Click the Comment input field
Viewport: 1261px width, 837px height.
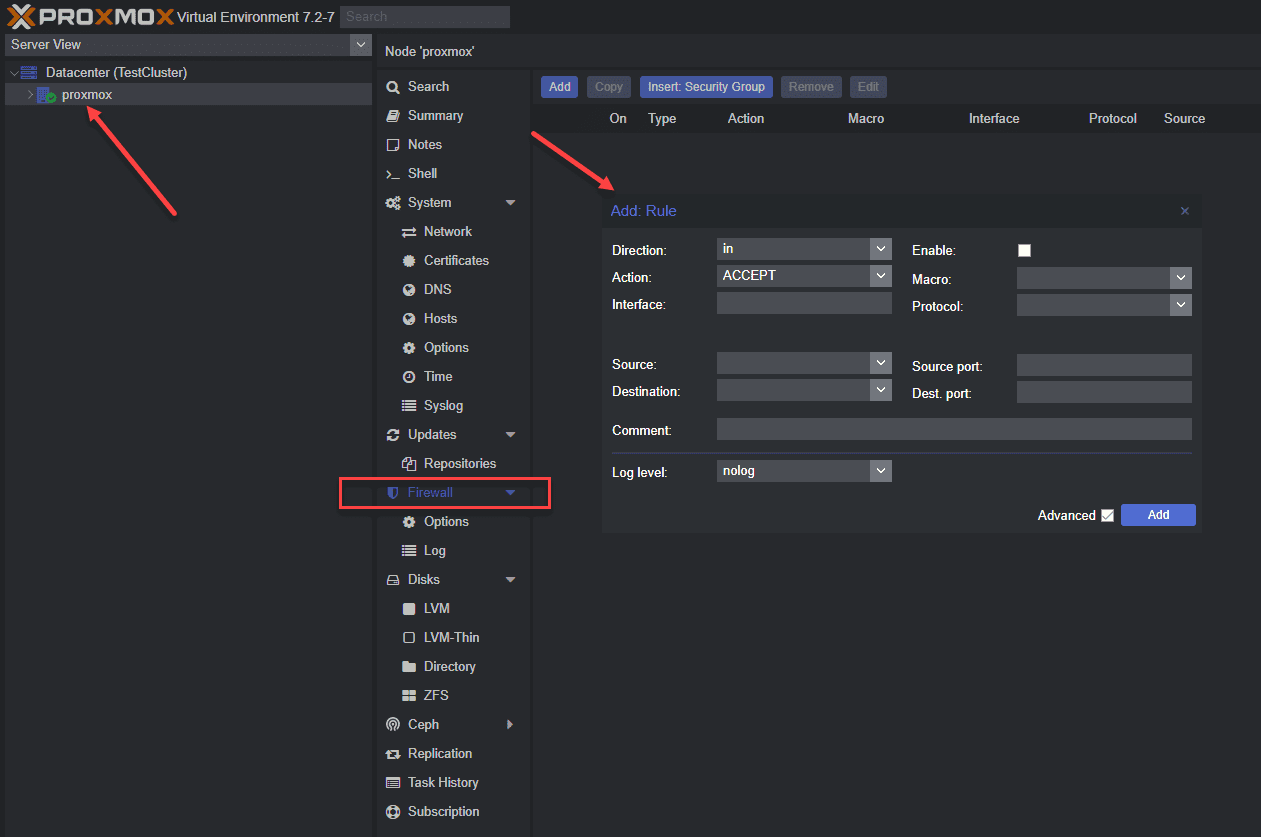click(954, 429)
